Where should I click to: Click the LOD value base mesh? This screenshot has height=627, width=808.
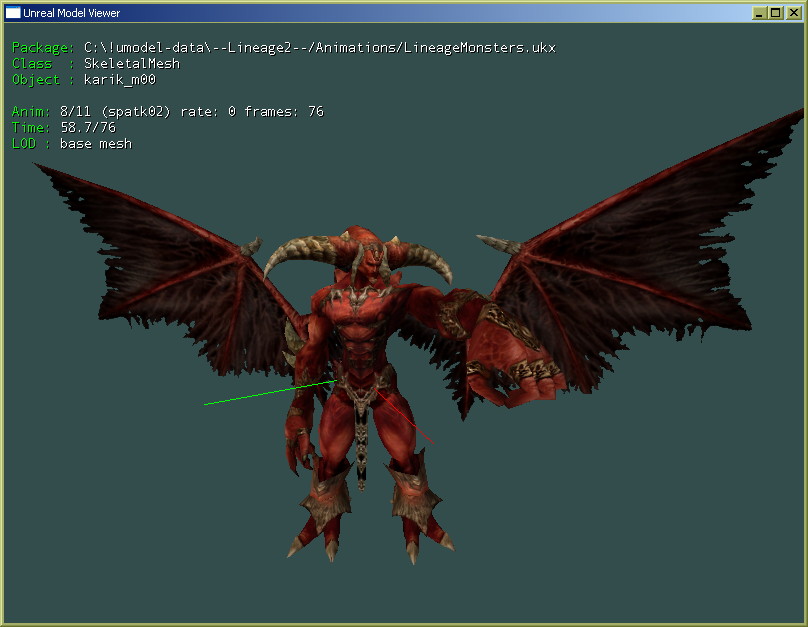point(96,144)
